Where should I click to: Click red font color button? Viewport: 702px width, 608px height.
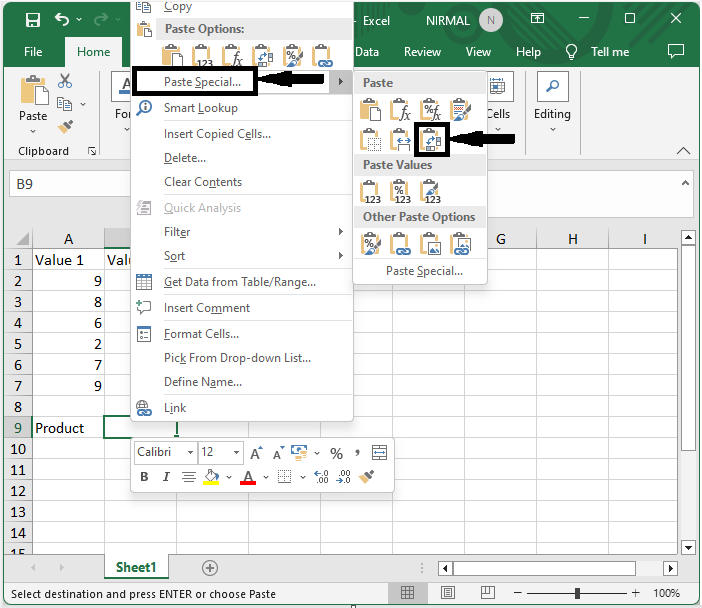coord(248,477)
